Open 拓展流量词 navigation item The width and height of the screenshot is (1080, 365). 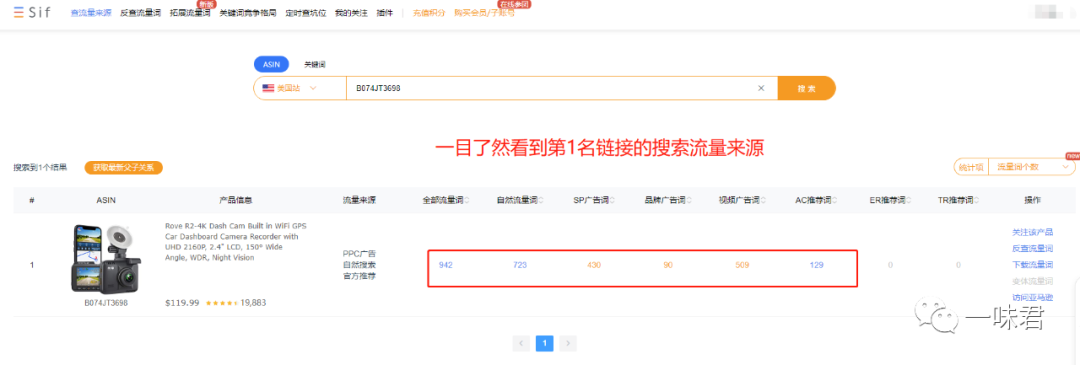(189, 13)
